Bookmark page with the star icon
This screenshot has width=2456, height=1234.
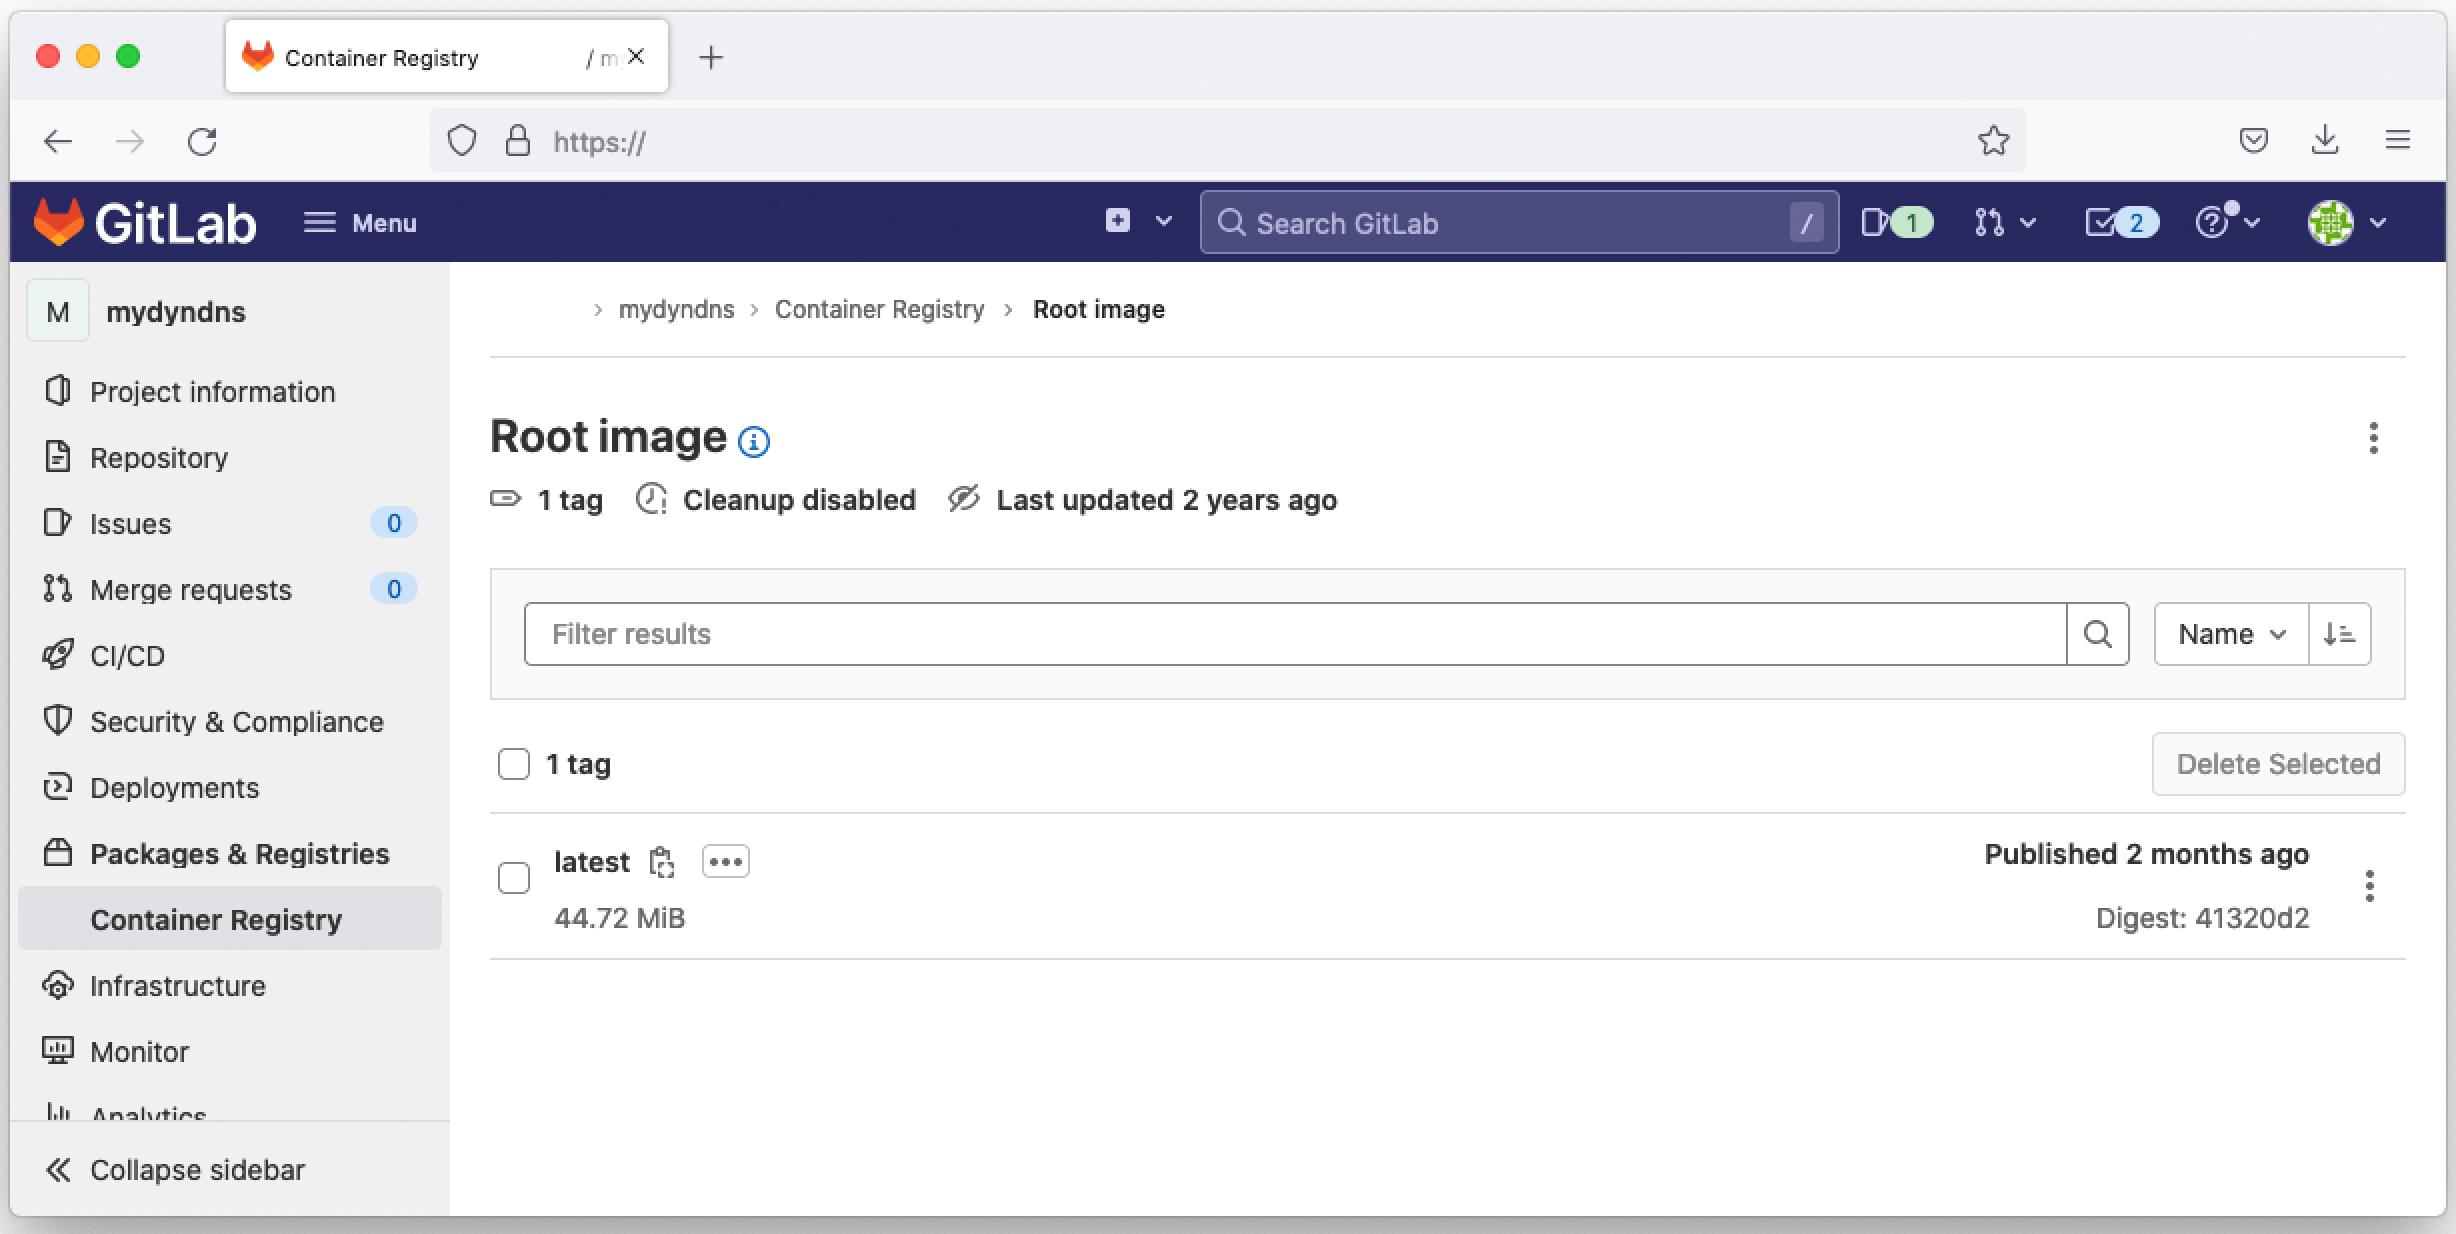[1993, 141]
